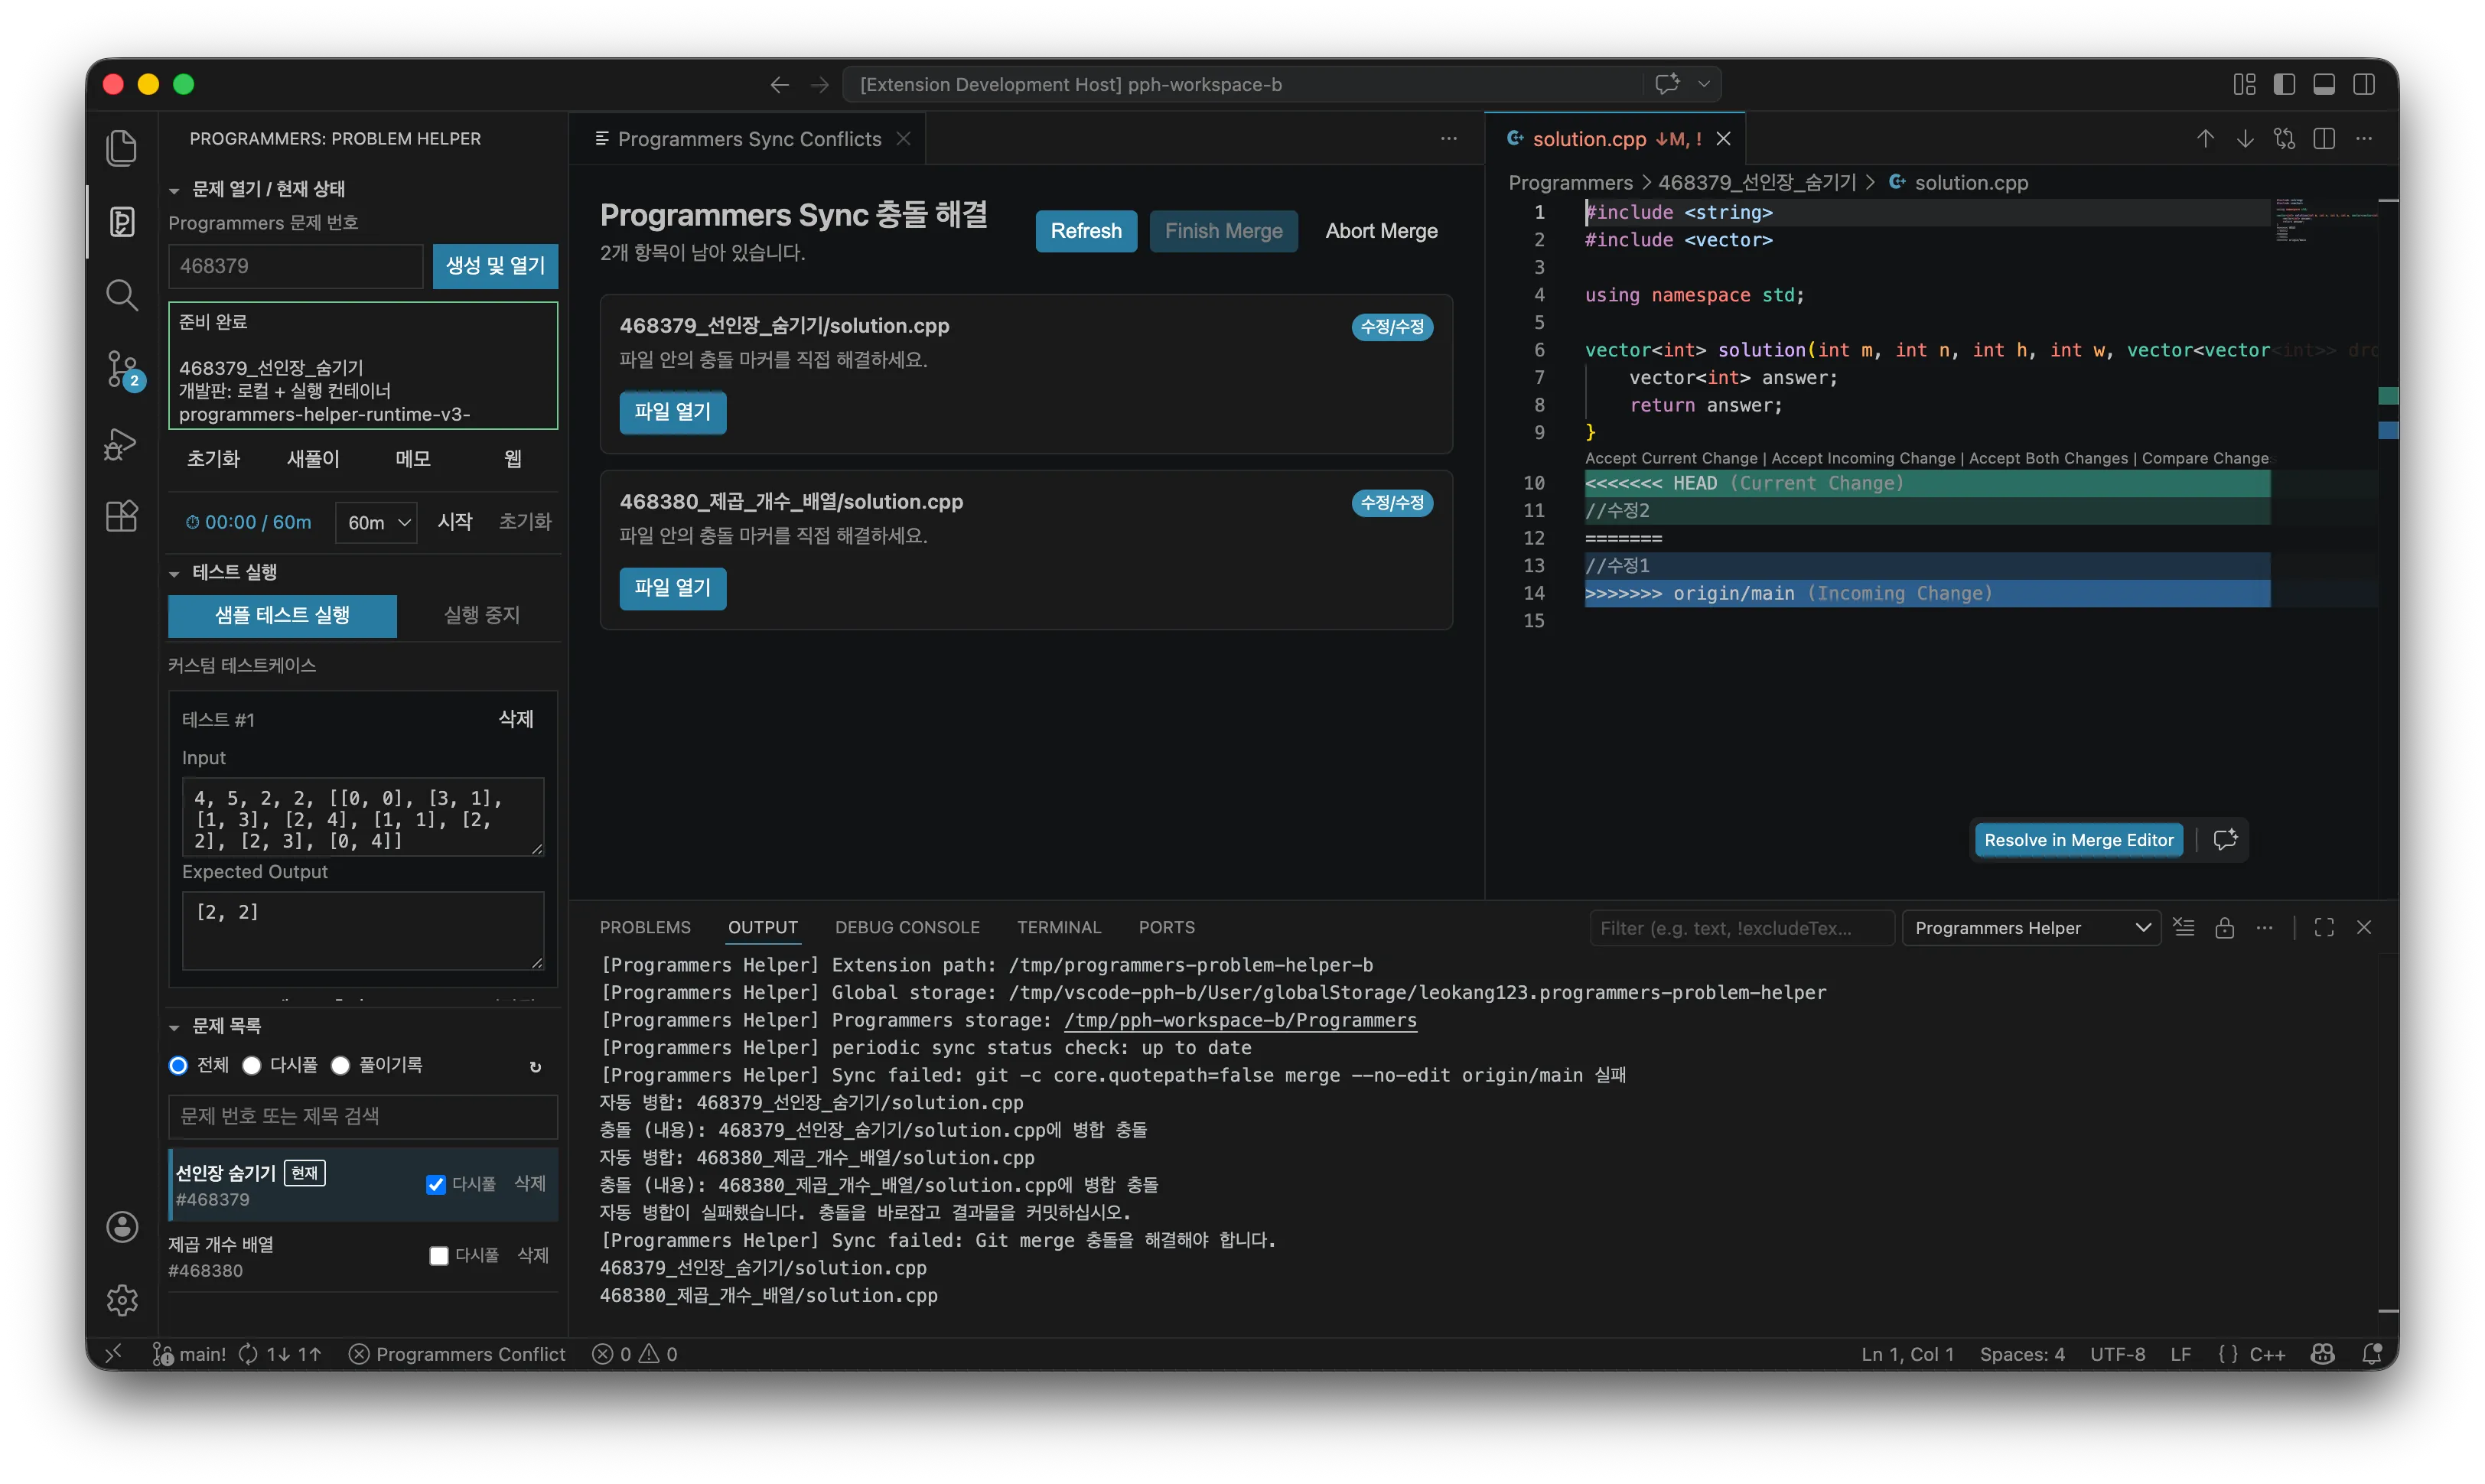Switch to the PROBLEMS panel tab
This screenshot has height=1484, width=2485.
[645, 927]
